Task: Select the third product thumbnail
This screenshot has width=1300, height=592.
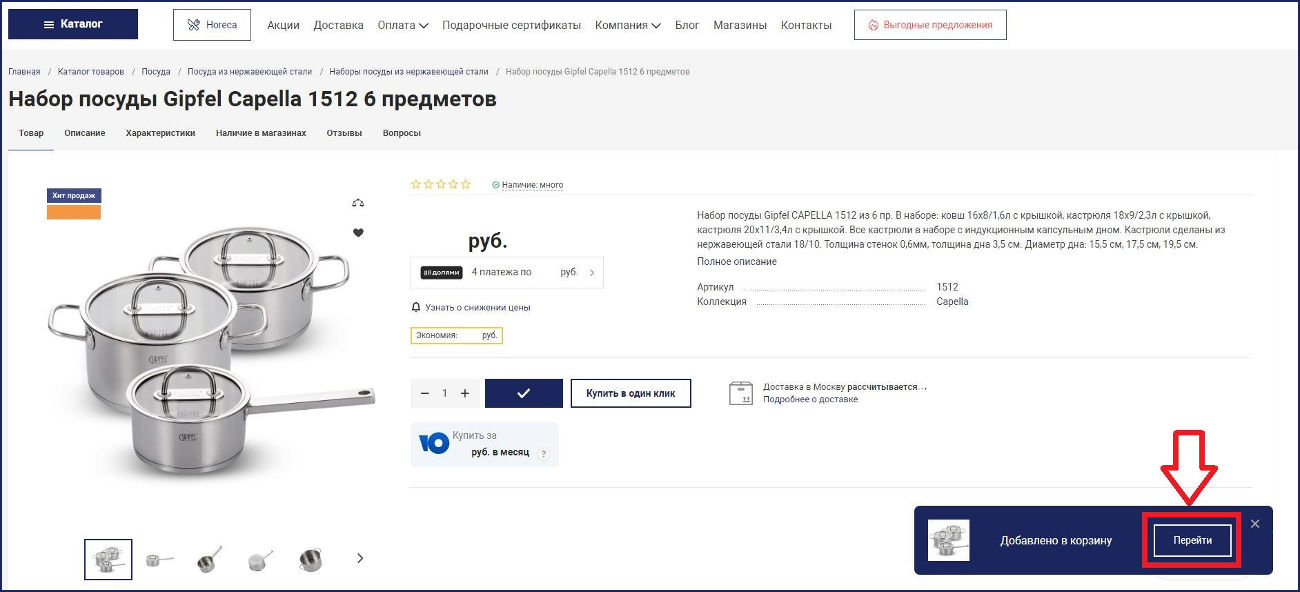Action: click(x=209, y=559)
